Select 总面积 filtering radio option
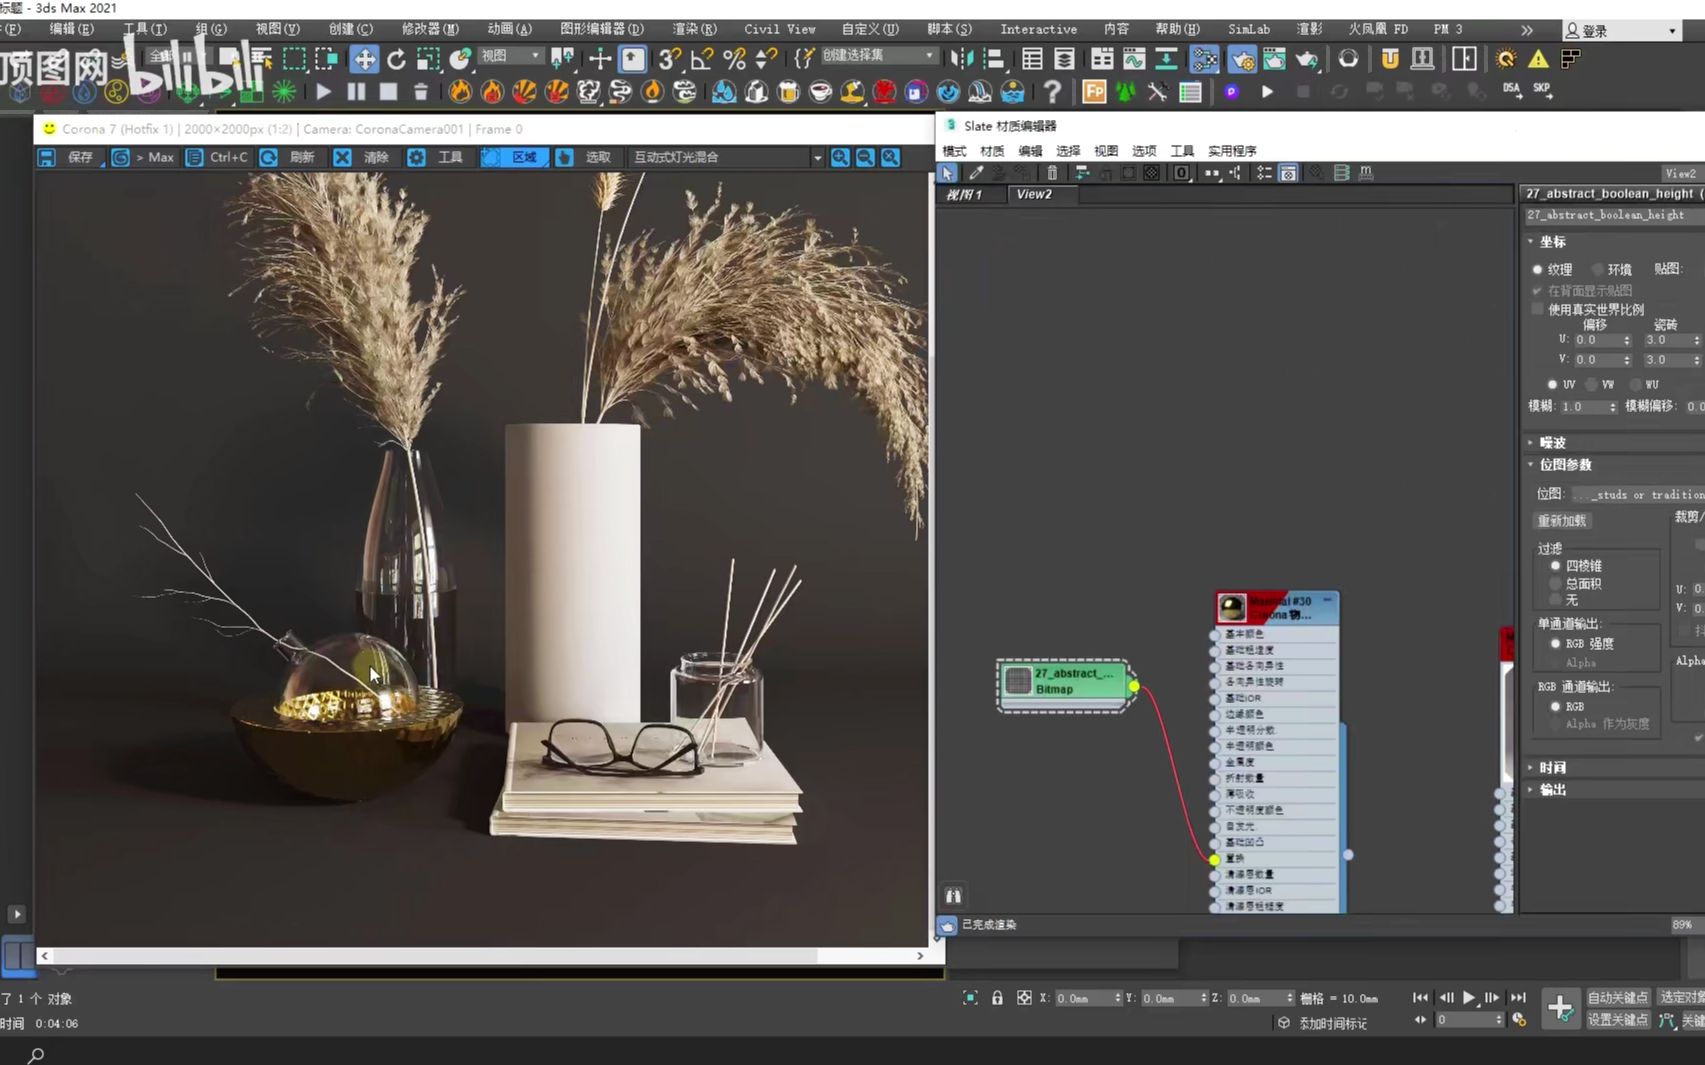The image size is (1705, 1065). 1555,583
